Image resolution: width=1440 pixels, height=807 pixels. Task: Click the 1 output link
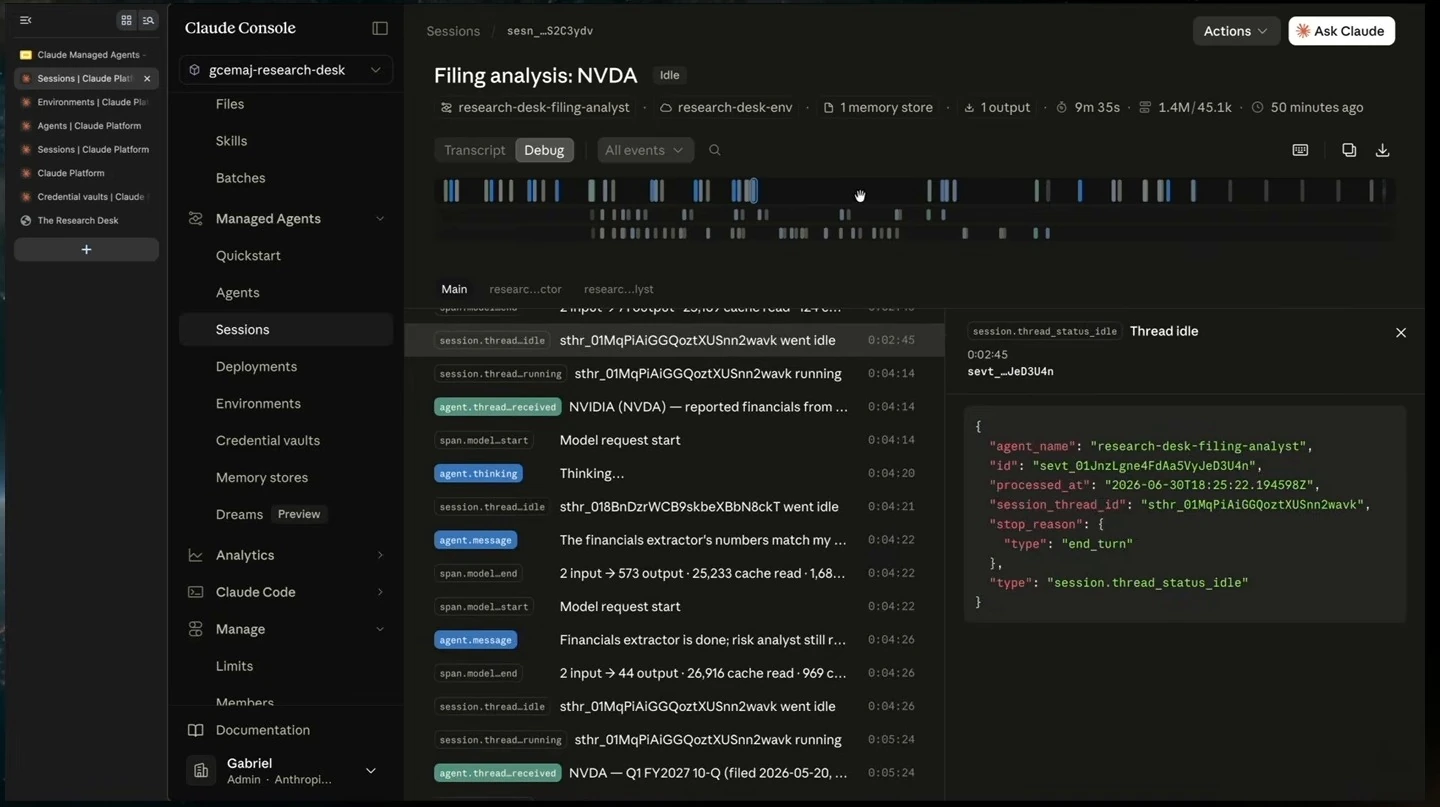pyautogui.click(x=997, y=107)
